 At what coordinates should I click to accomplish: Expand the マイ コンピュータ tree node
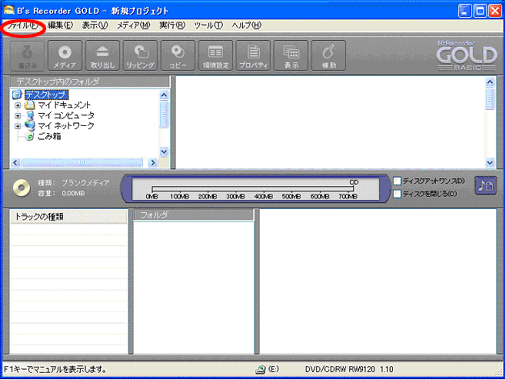coord(18,116)
